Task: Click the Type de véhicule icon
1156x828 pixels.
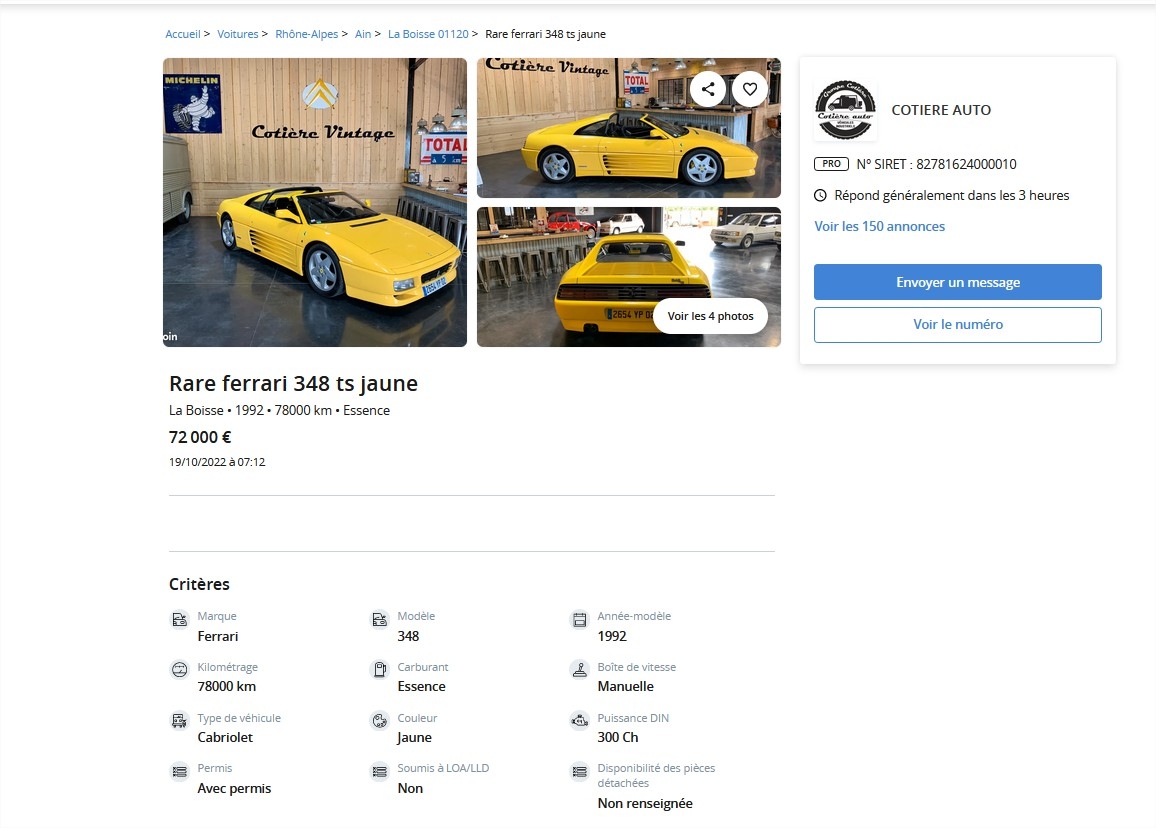Action: 179,720
